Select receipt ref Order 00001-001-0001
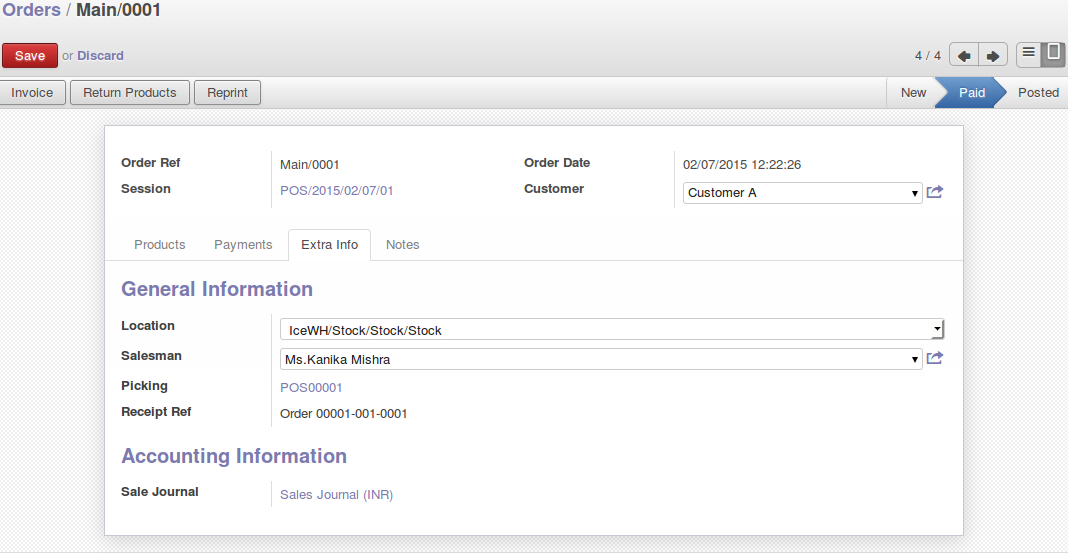The height and width of the screenshot is (554, 1068). [x=344, y=414]
